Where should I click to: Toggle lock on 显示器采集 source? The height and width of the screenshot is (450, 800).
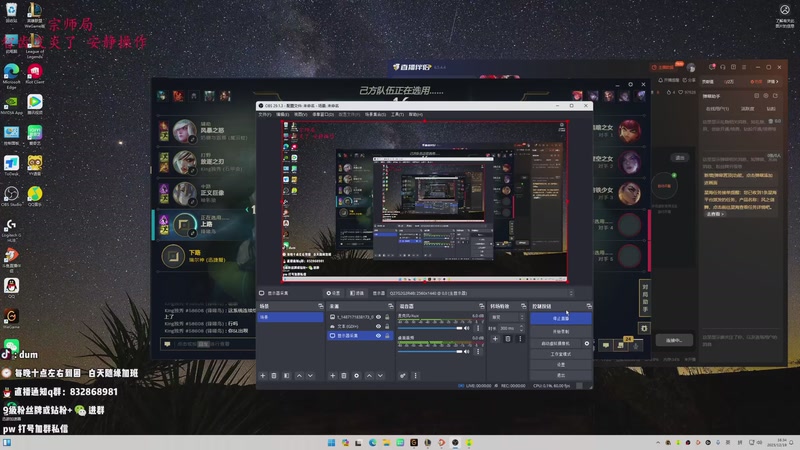(388, 337)
